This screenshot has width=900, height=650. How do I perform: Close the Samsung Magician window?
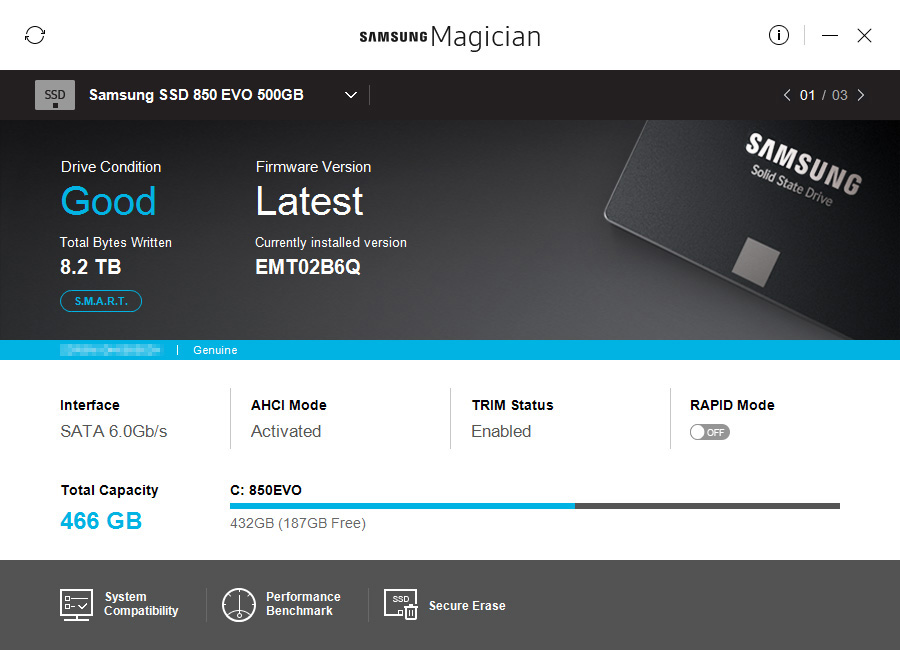[x=864, y=36]
